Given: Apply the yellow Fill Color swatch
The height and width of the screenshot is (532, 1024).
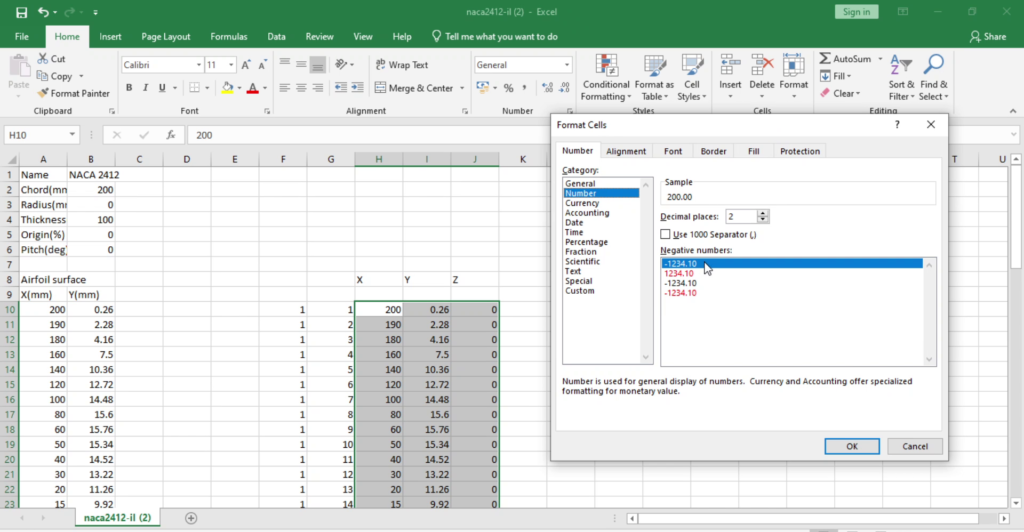Looking at the screenshot, I should click(x=227, y=87).
